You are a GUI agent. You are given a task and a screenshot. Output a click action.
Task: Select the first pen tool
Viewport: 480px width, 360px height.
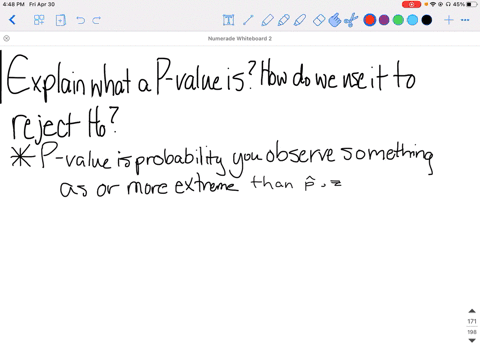[x=267, y=20]
